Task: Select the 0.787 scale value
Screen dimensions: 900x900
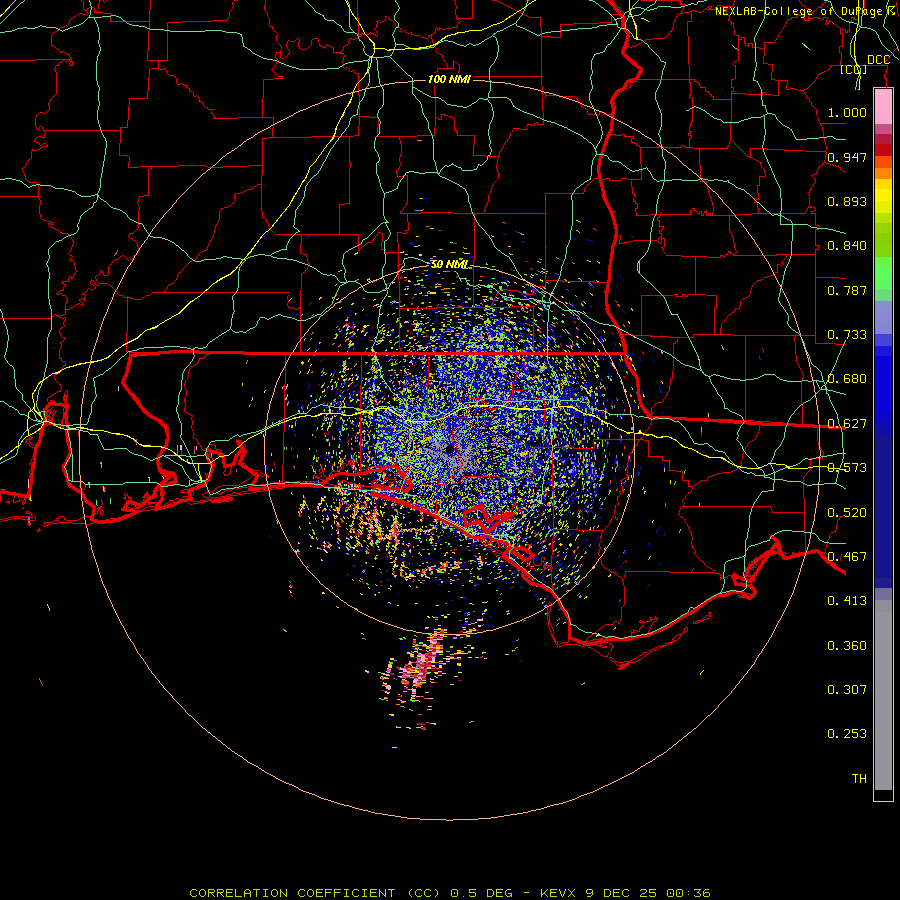Action: [x=847, y=290]
